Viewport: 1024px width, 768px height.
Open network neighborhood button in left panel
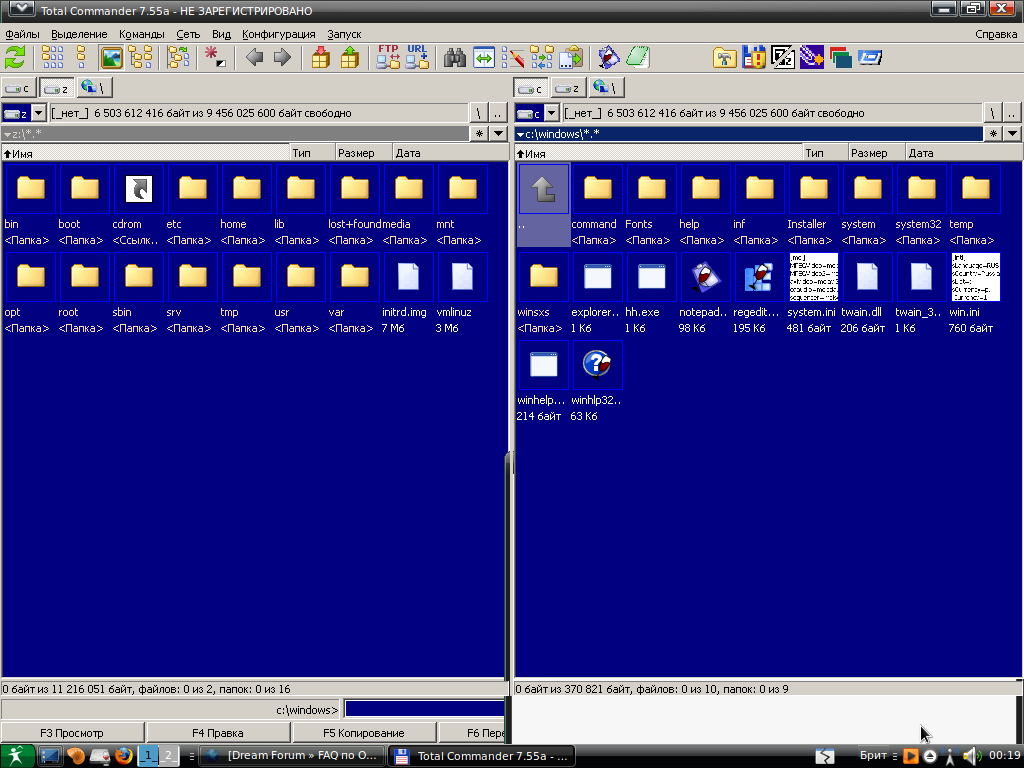[x=94, y=88]
